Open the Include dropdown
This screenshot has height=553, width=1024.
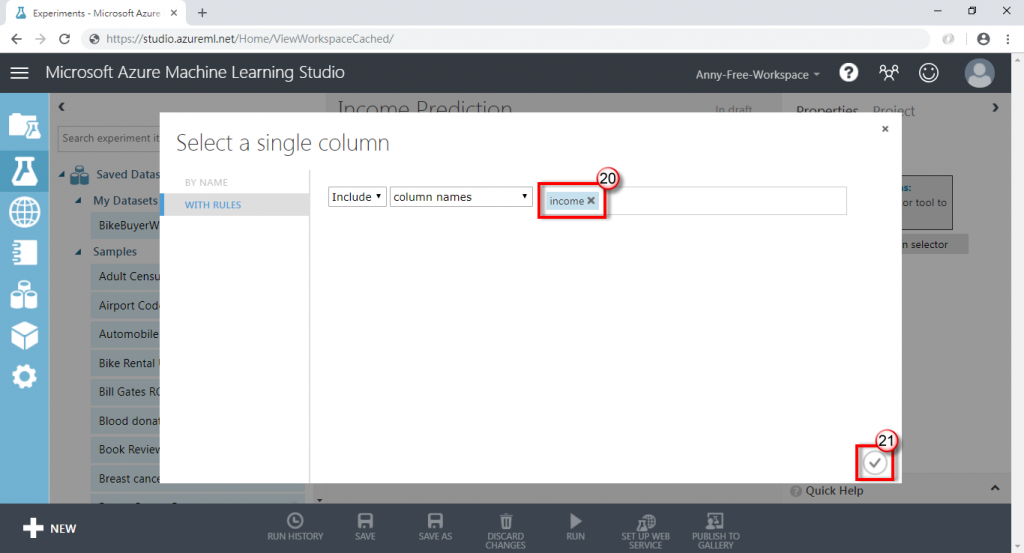(x=357, y=197)
